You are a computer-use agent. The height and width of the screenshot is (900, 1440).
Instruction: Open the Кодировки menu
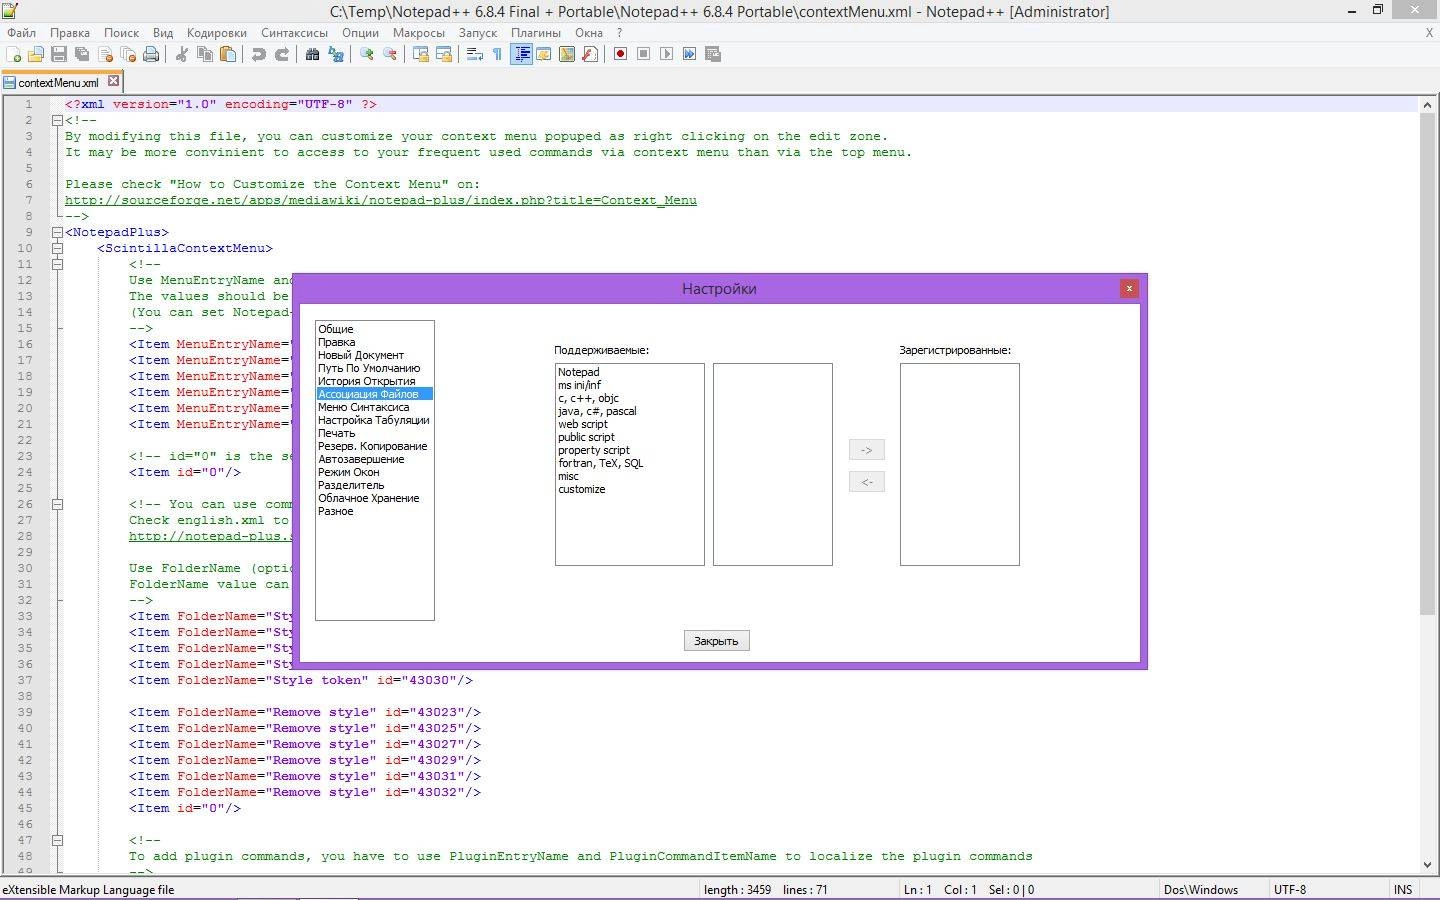click(x=216, y=32)
